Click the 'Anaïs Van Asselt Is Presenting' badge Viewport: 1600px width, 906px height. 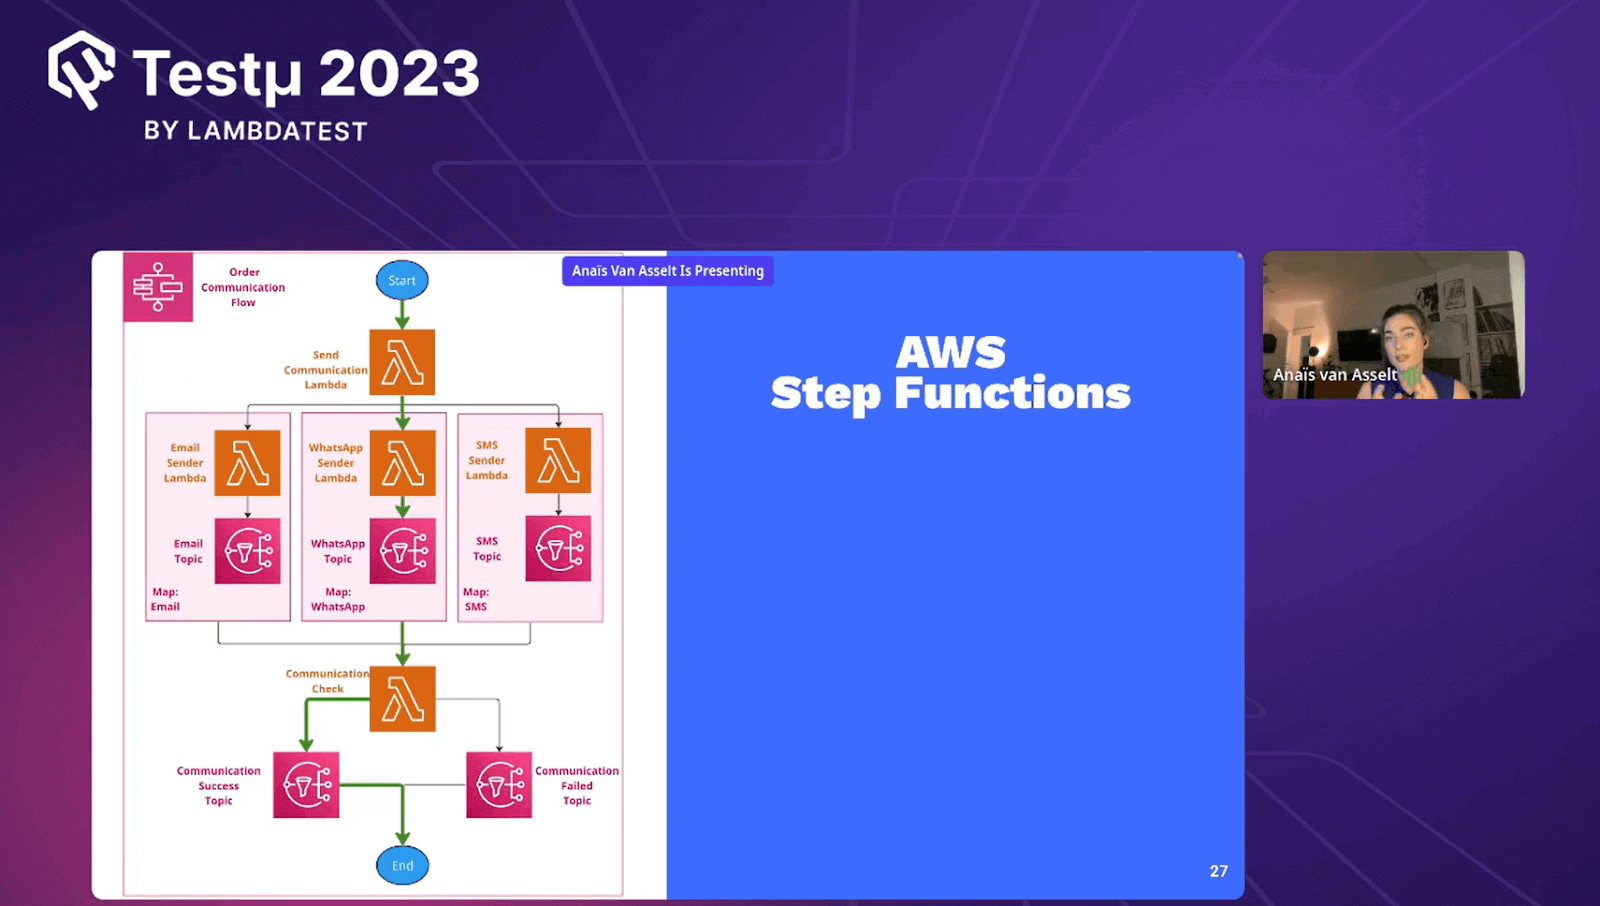point(668,271)
